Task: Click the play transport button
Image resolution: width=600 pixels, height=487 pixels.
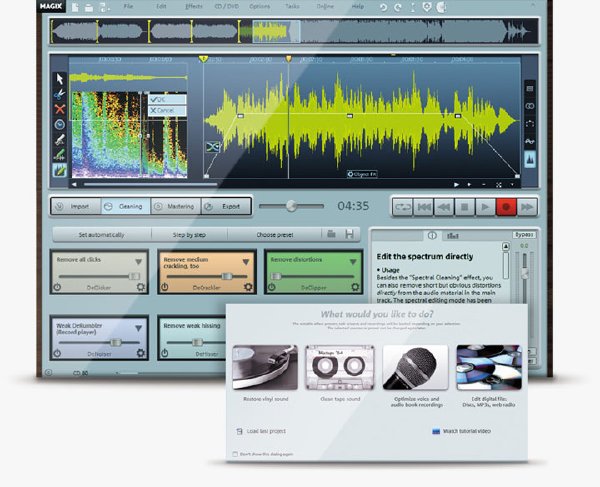Action: point(485,207)
